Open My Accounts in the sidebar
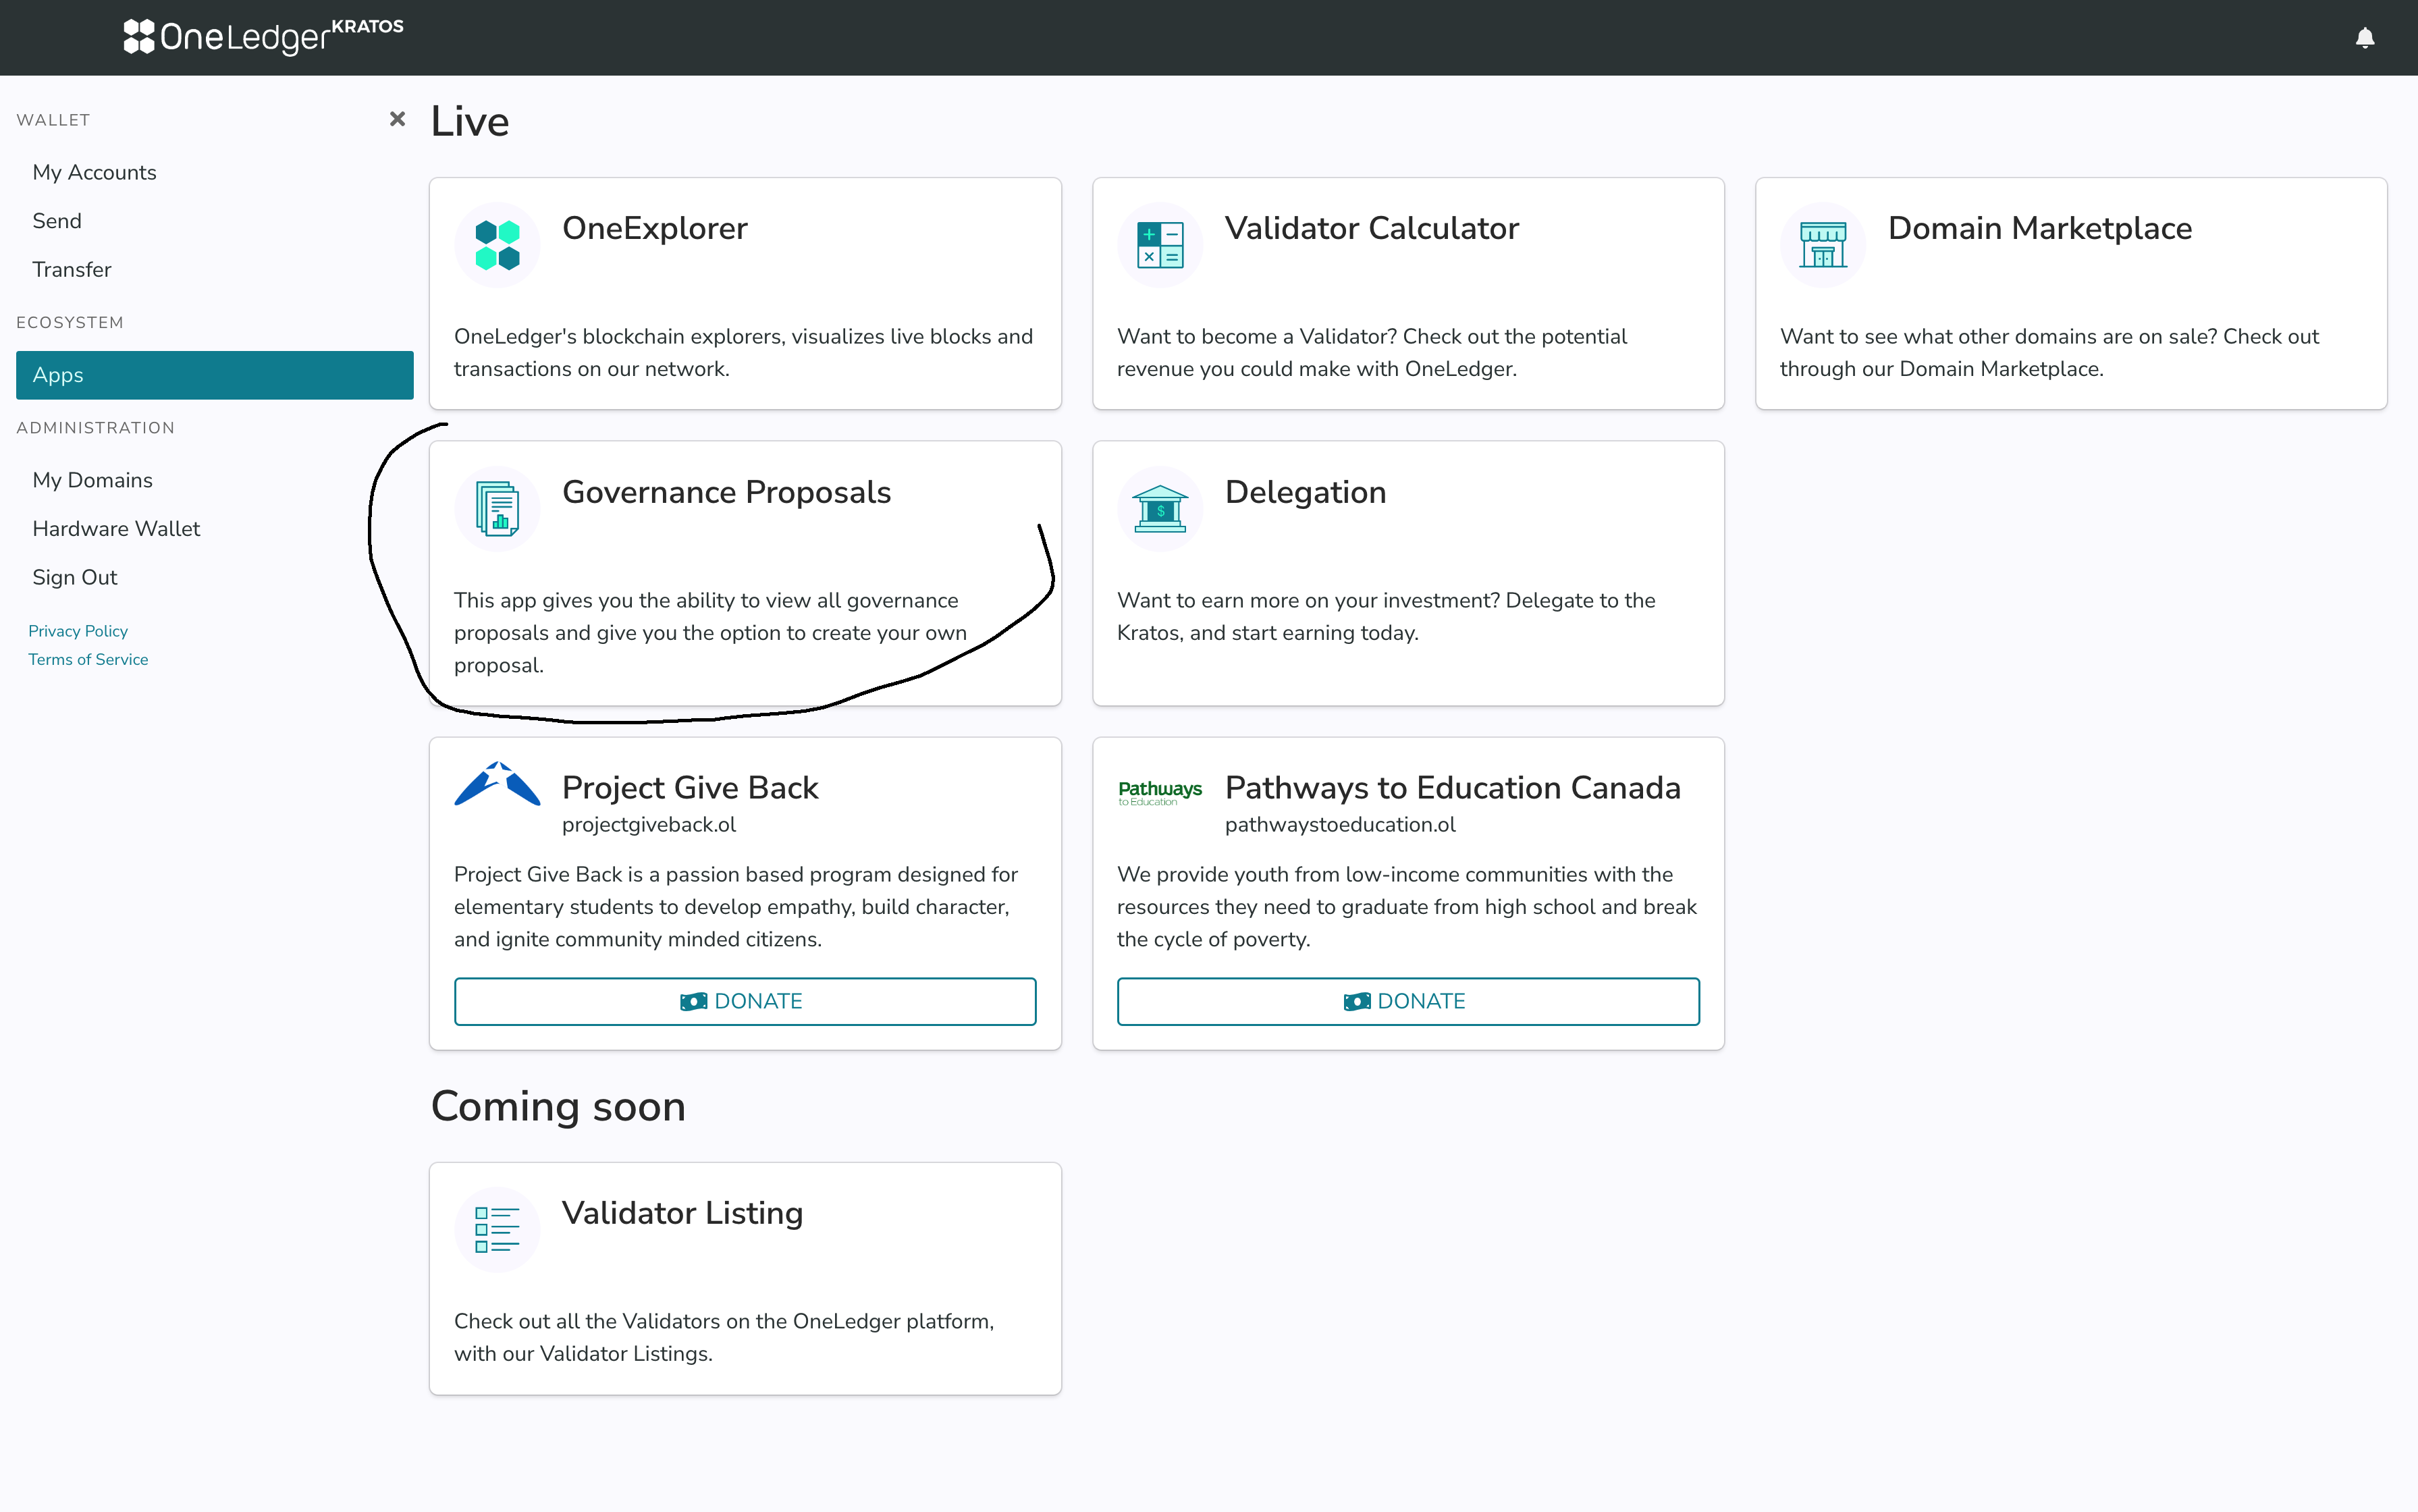Viewport: 2418px width, 1512px height. (94, 172)
